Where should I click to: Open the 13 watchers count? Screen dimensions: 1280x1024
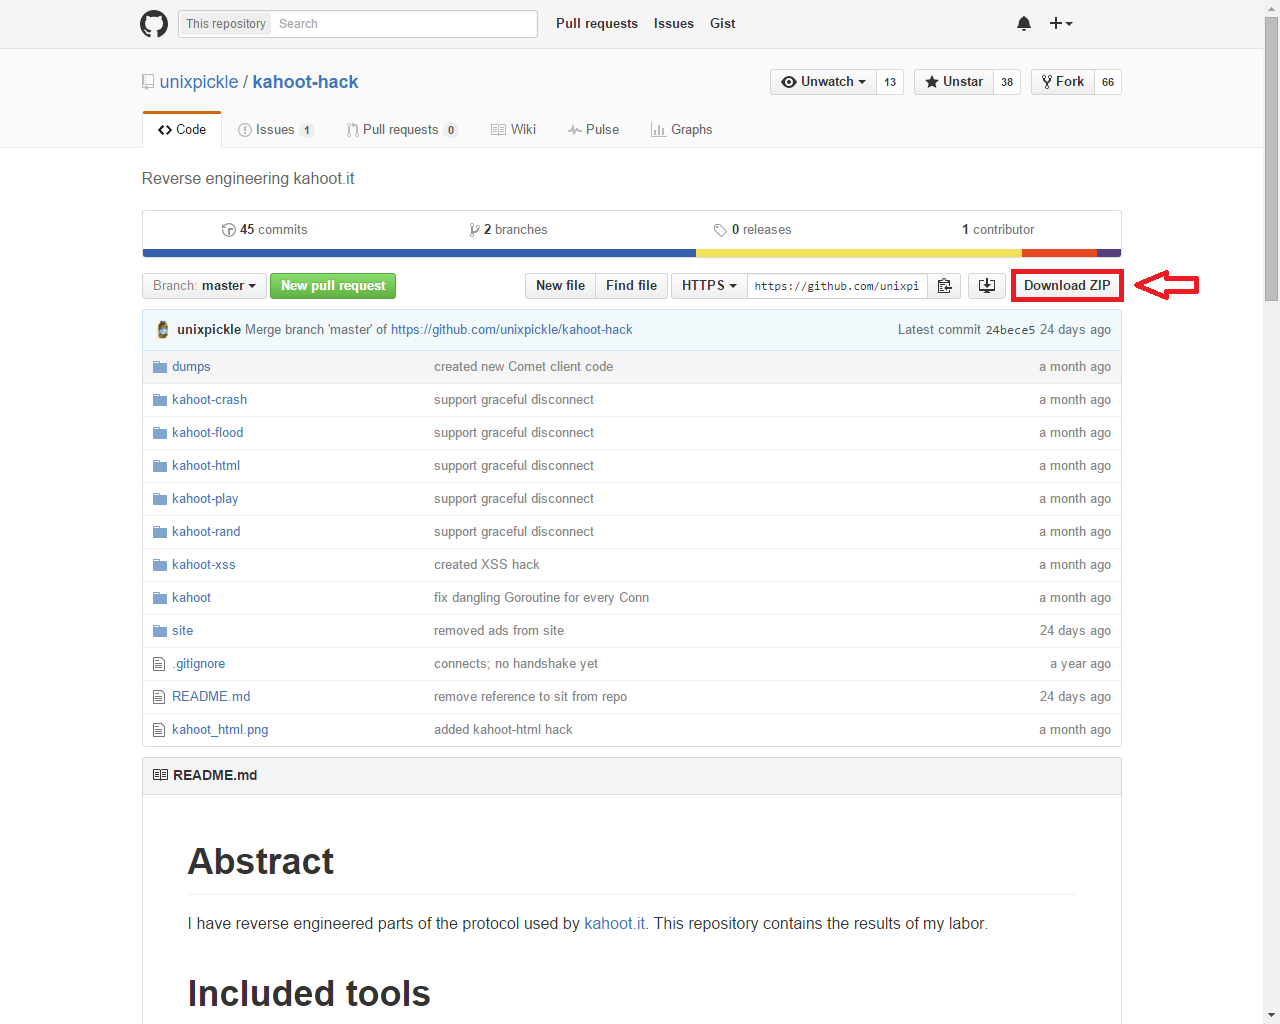pyautogui.click(x=890, y=82)
